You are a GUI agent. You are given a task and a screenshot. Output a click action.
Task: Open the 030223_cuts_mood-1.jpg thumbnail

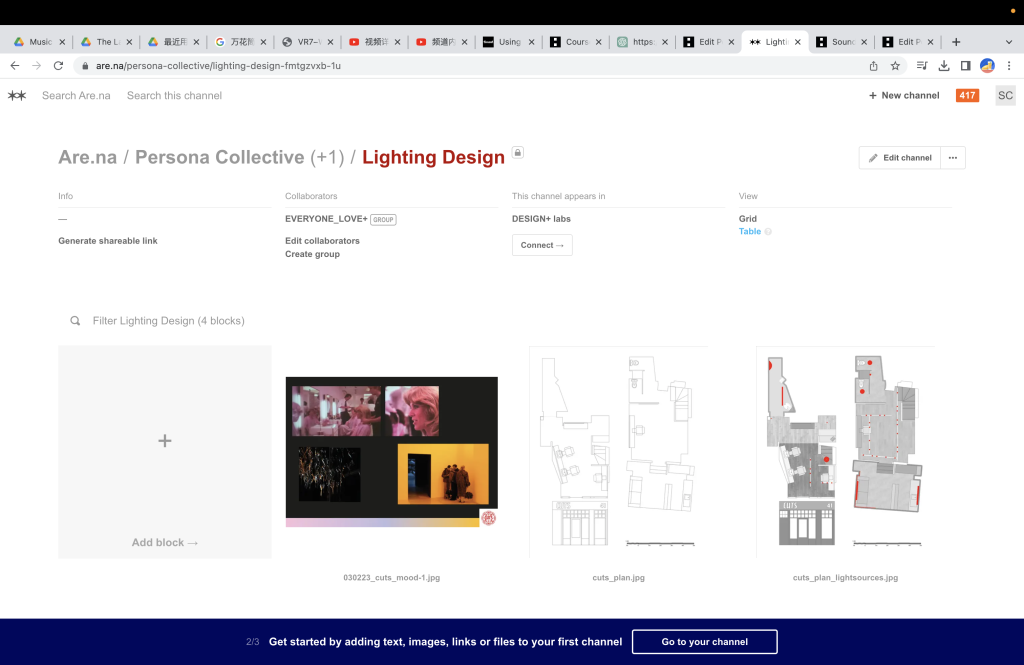[x=392, y=451]
